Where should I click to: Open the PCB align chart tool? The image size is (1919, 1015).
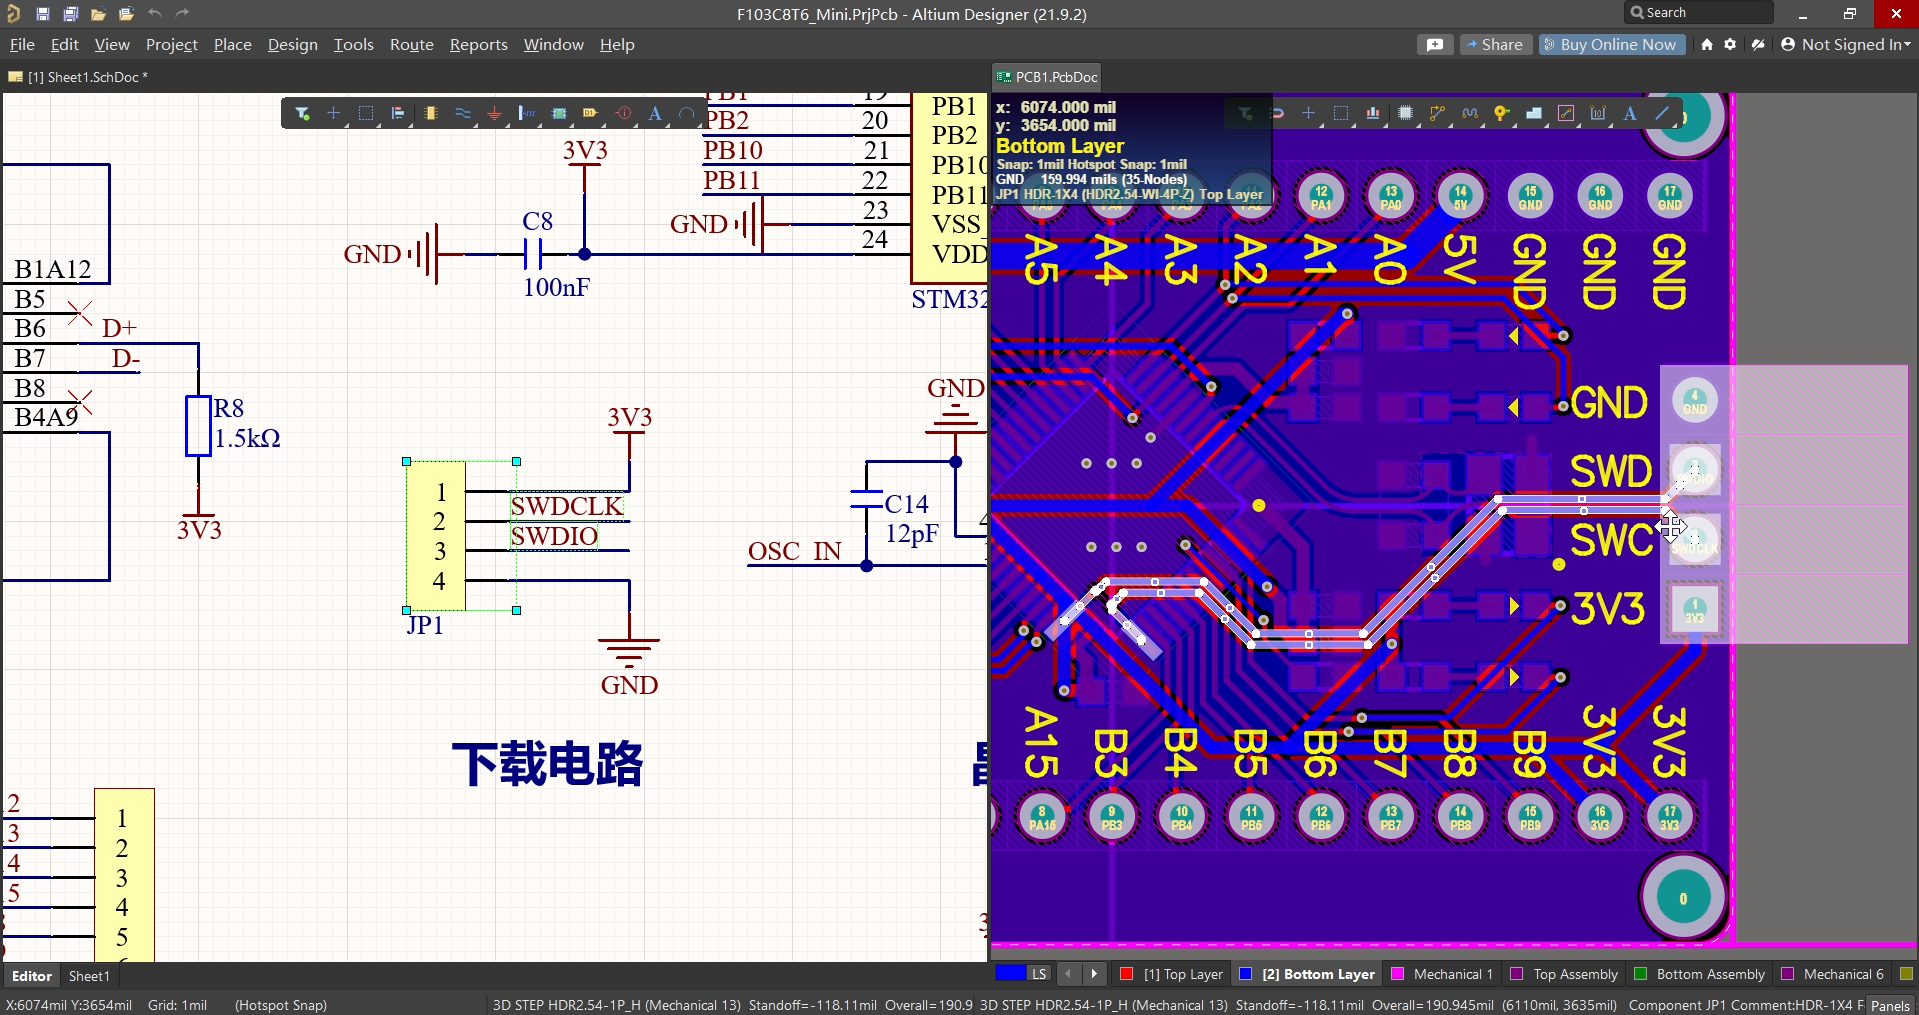(x=1373, y=113)
